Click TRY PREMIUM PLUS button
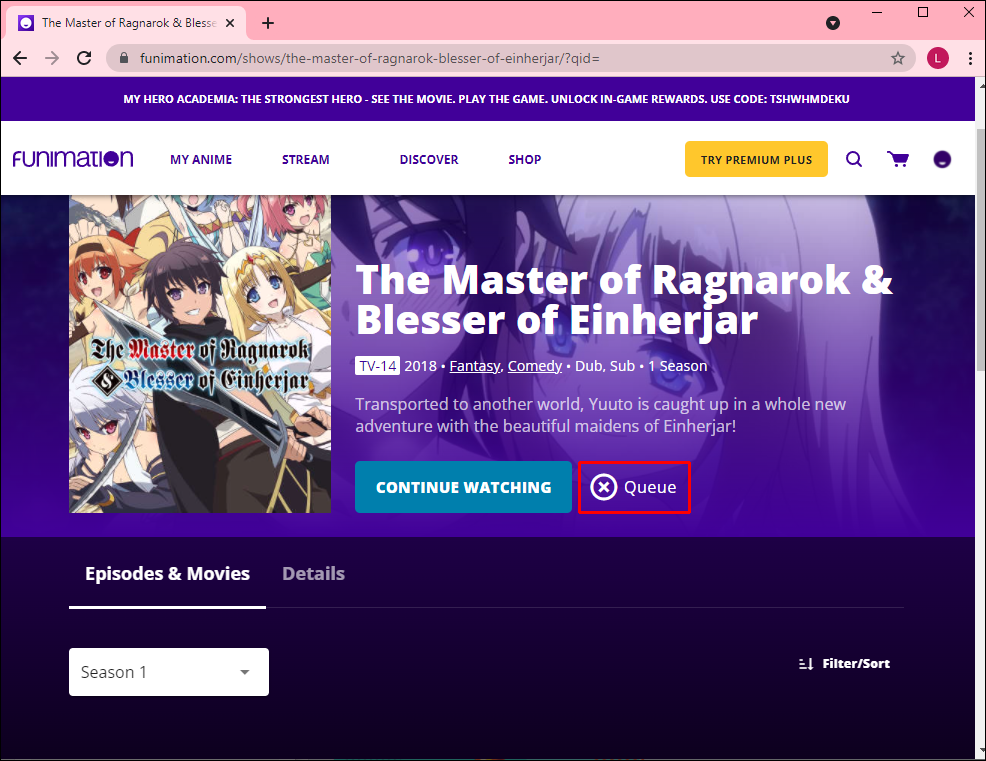986x761 pixels. click(x=756, y=160)
